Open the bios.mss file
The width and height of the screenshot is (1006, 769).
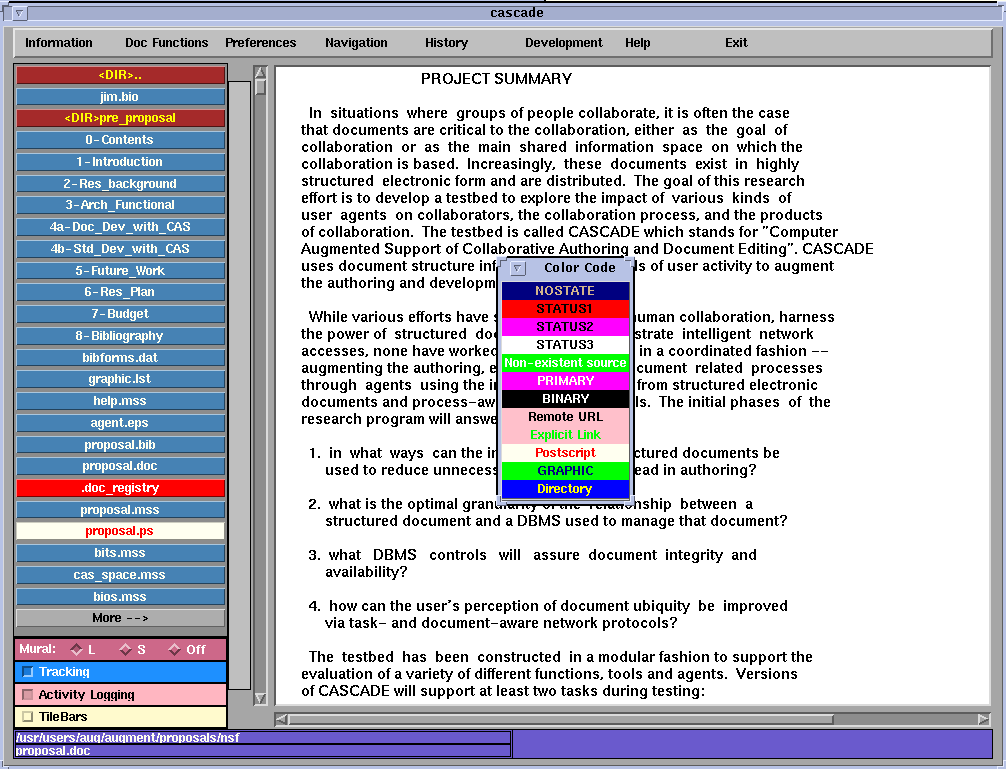tap(120, 596)
